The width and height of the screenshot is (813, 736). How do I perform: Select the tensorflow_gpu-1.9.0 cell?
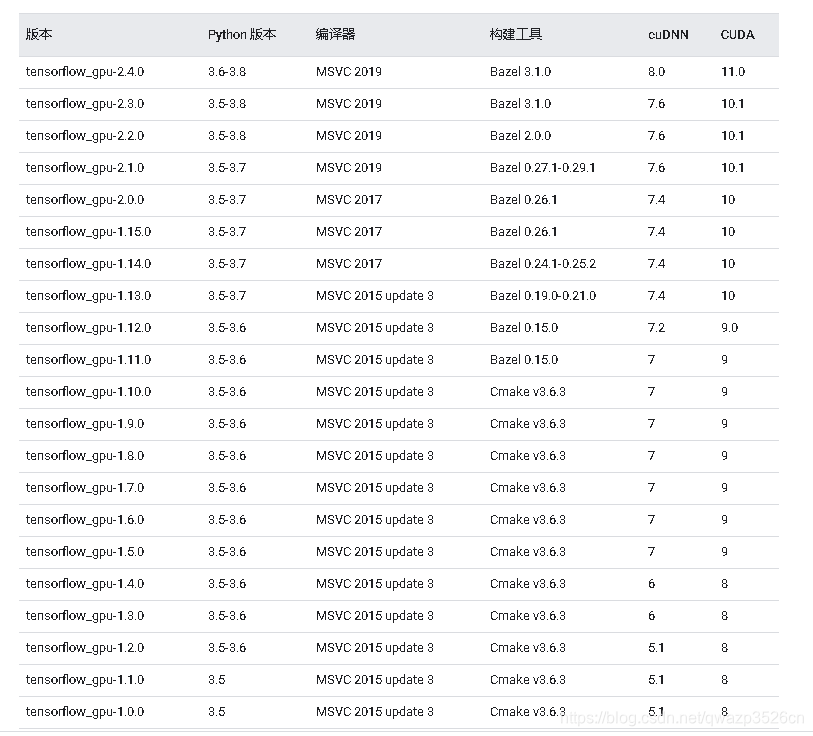(85, 424)
